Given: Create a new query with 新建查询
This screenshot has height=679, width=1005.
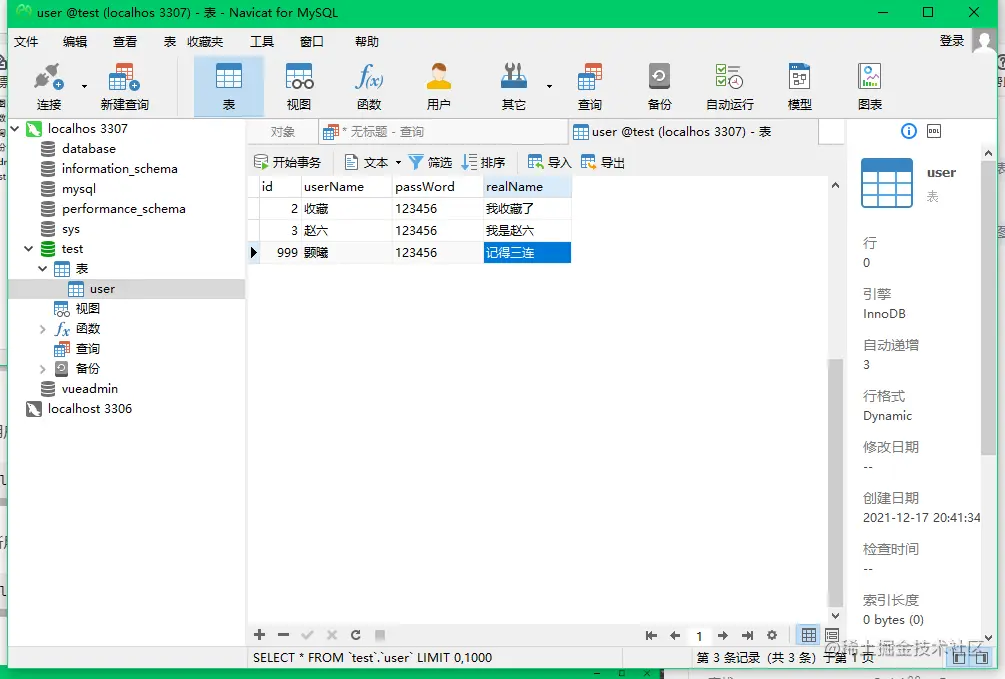Looking at the screenshot, I should point(124,87).
